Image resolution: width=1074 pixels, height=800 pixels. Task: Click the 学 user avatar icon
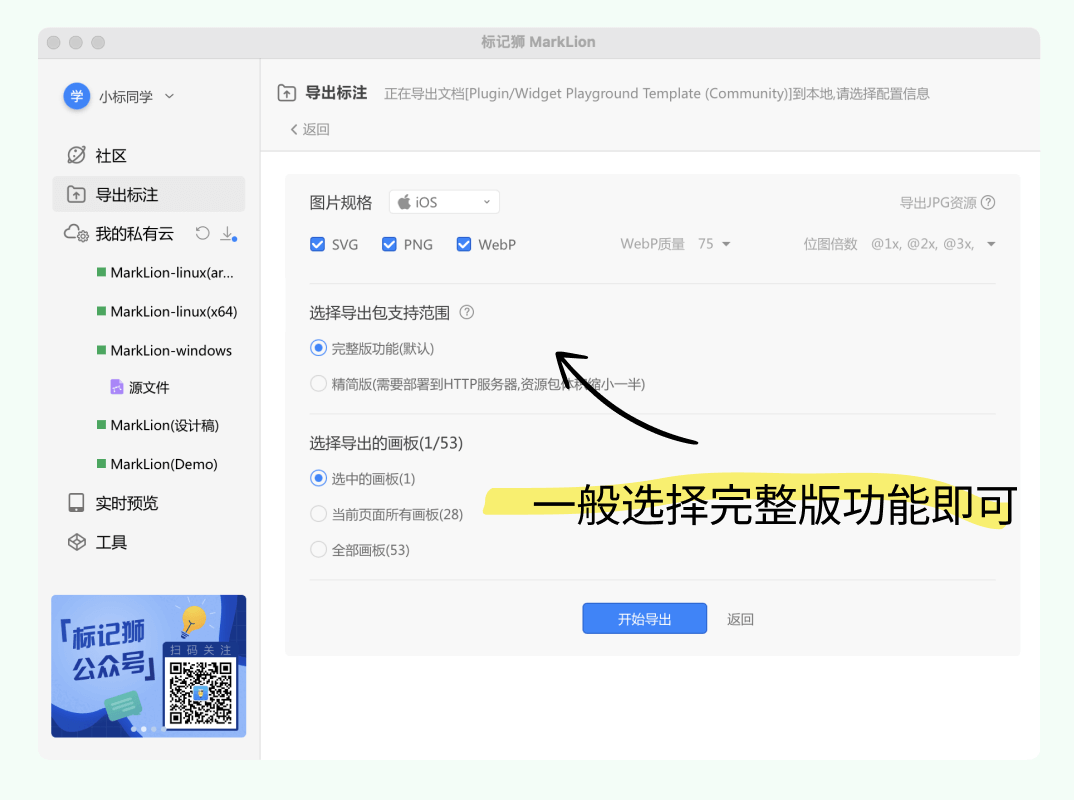point(77,96)
